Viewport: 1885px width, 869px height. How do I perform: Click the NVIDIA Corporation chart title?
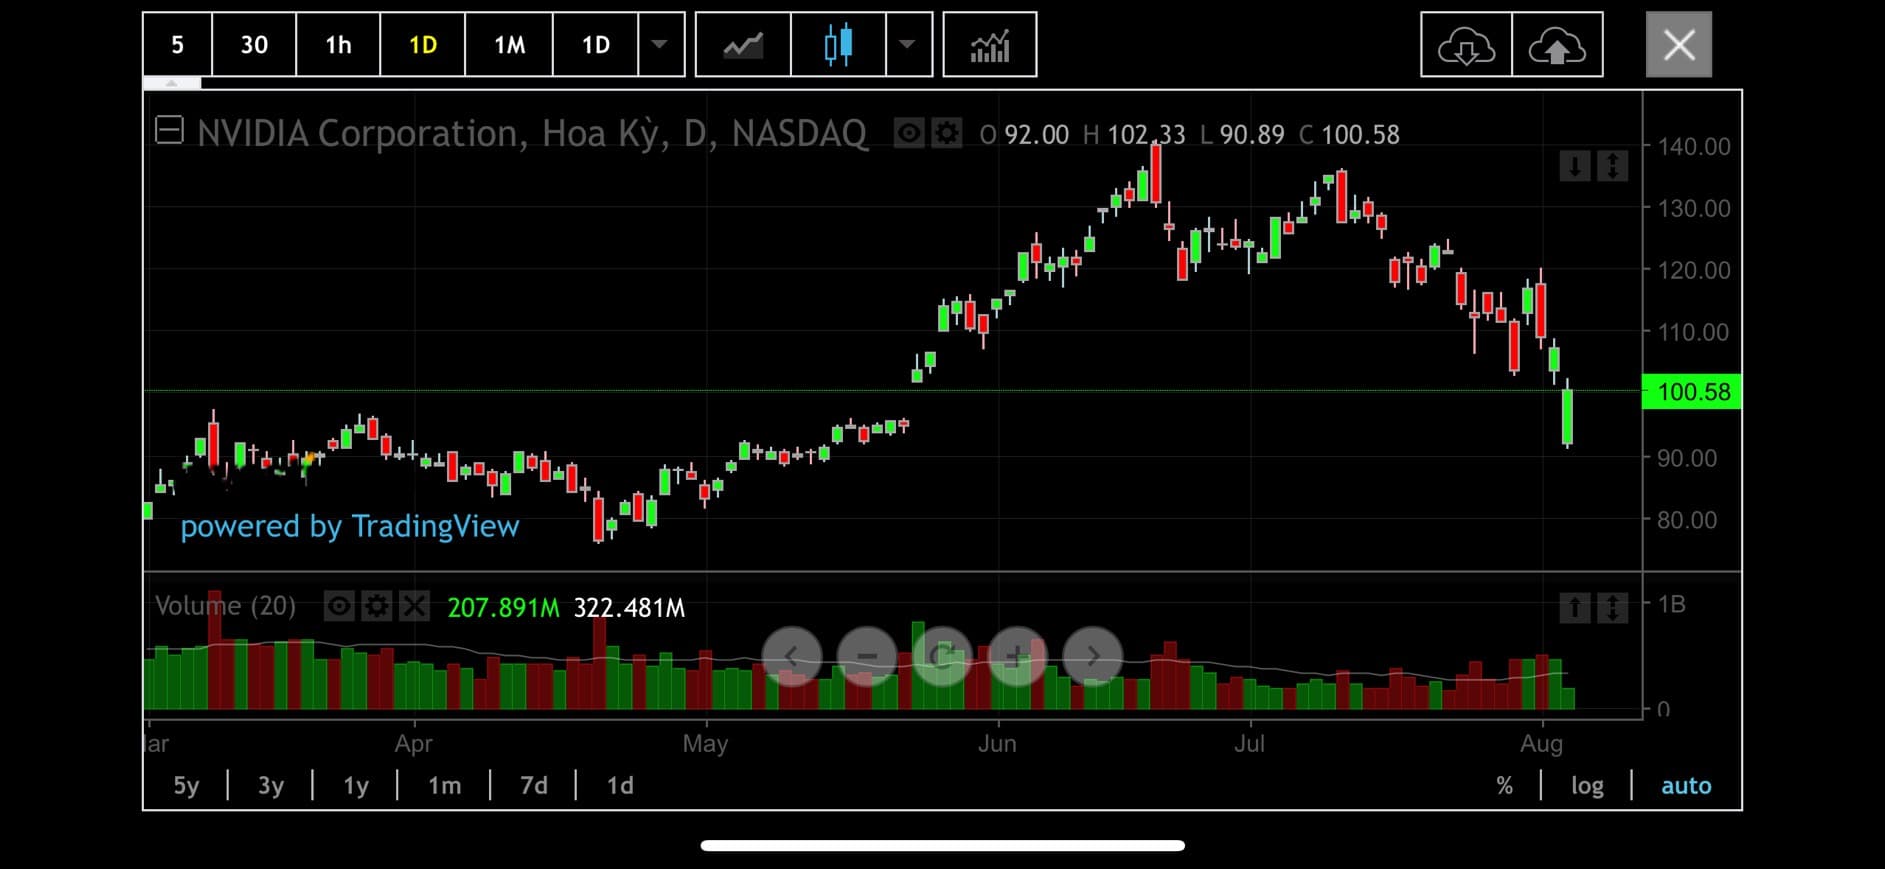pos(532,133)
